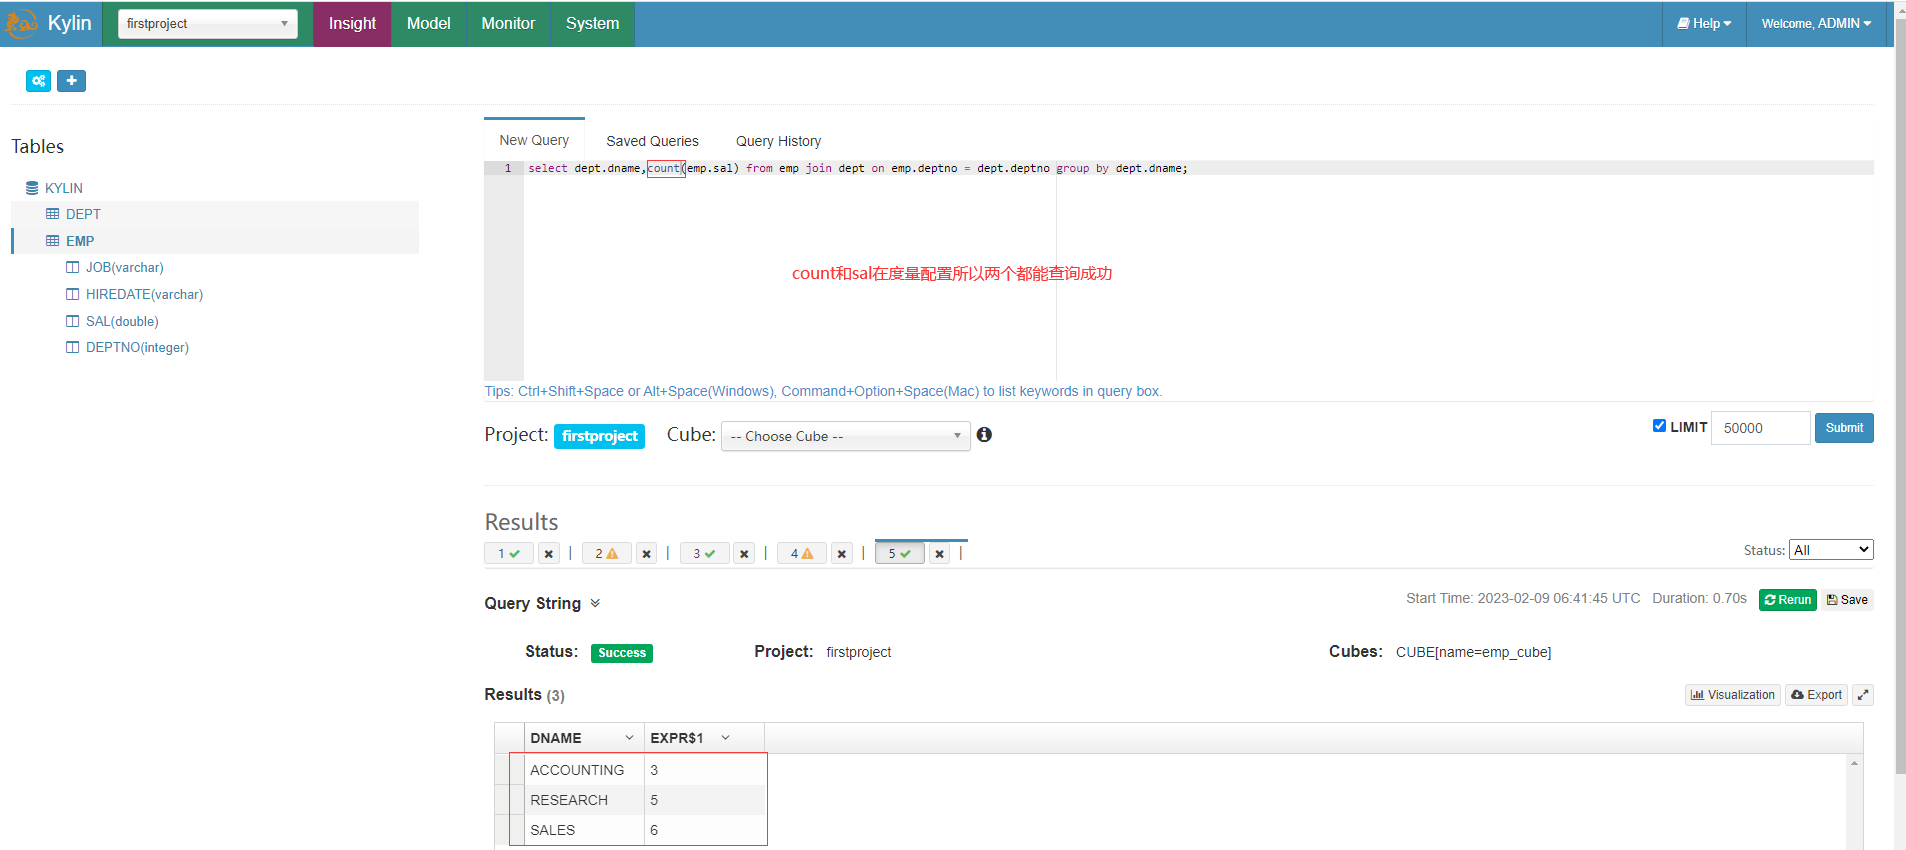Click the SAL column icon
This screenshot has height=850, width=1906.
click(x=72, y=321)
